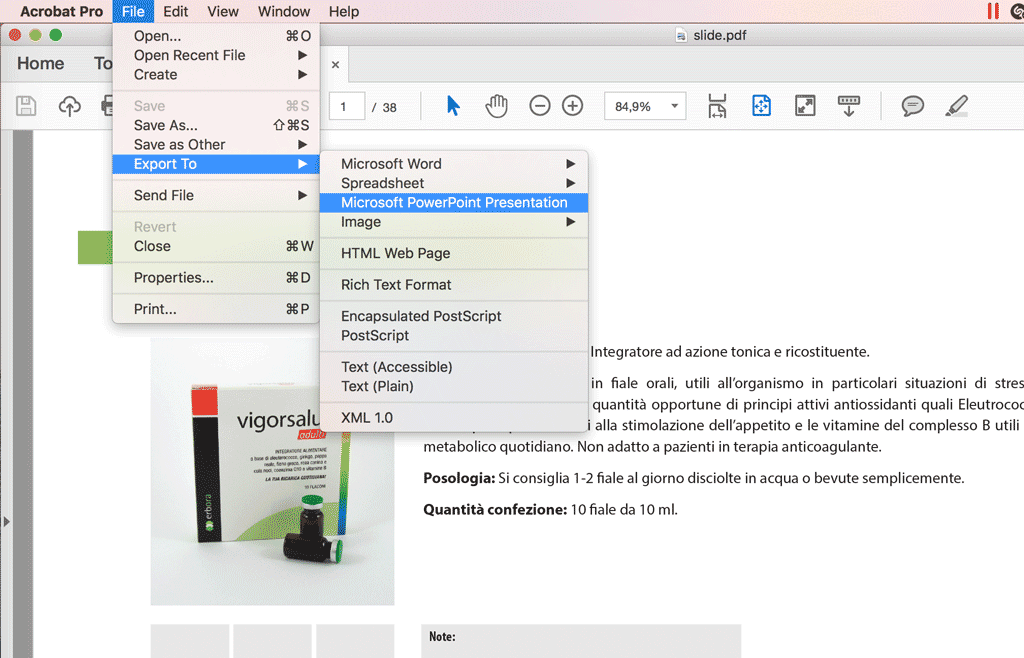1024x658 pixels.
Task: Export as XML 1.0
Action: pos(454,418)
